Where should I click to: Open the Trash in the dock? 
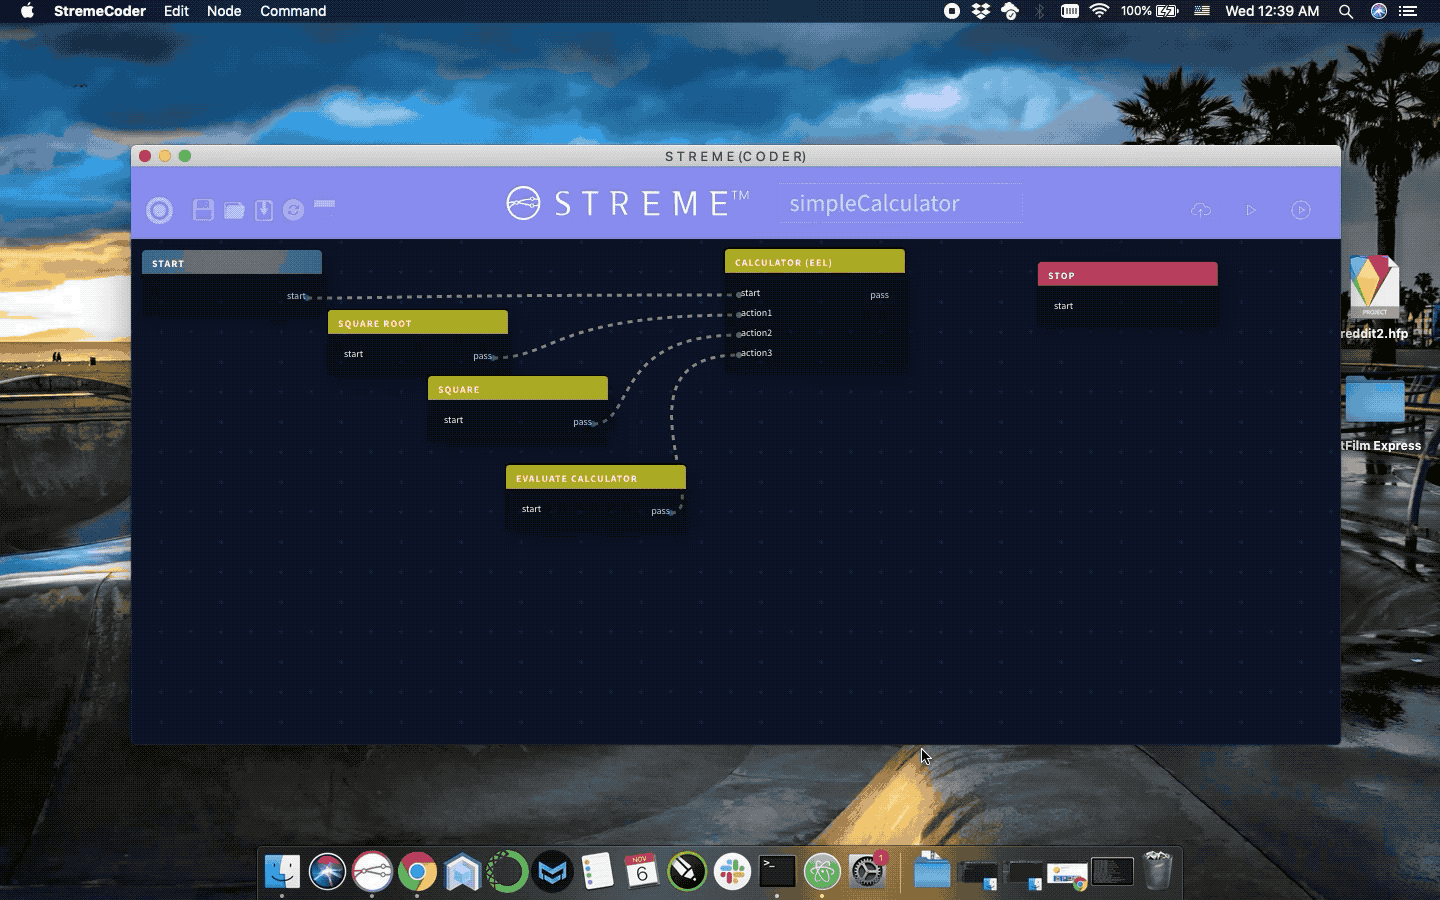[x=1157, y=871]
